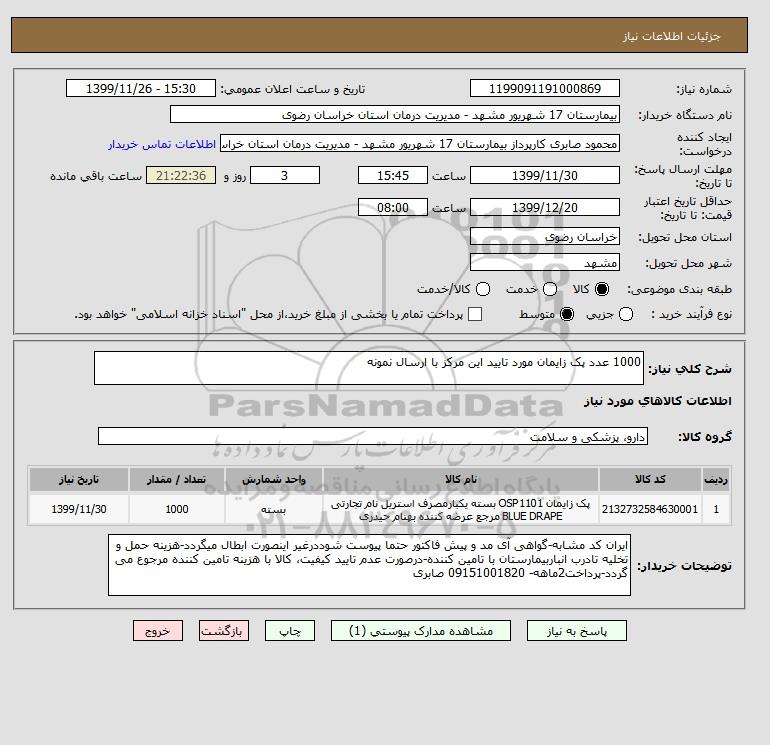Click the announcement date field 1399/11/26 - 15:30
Screen dimensions: 770x745
point(141,88)
